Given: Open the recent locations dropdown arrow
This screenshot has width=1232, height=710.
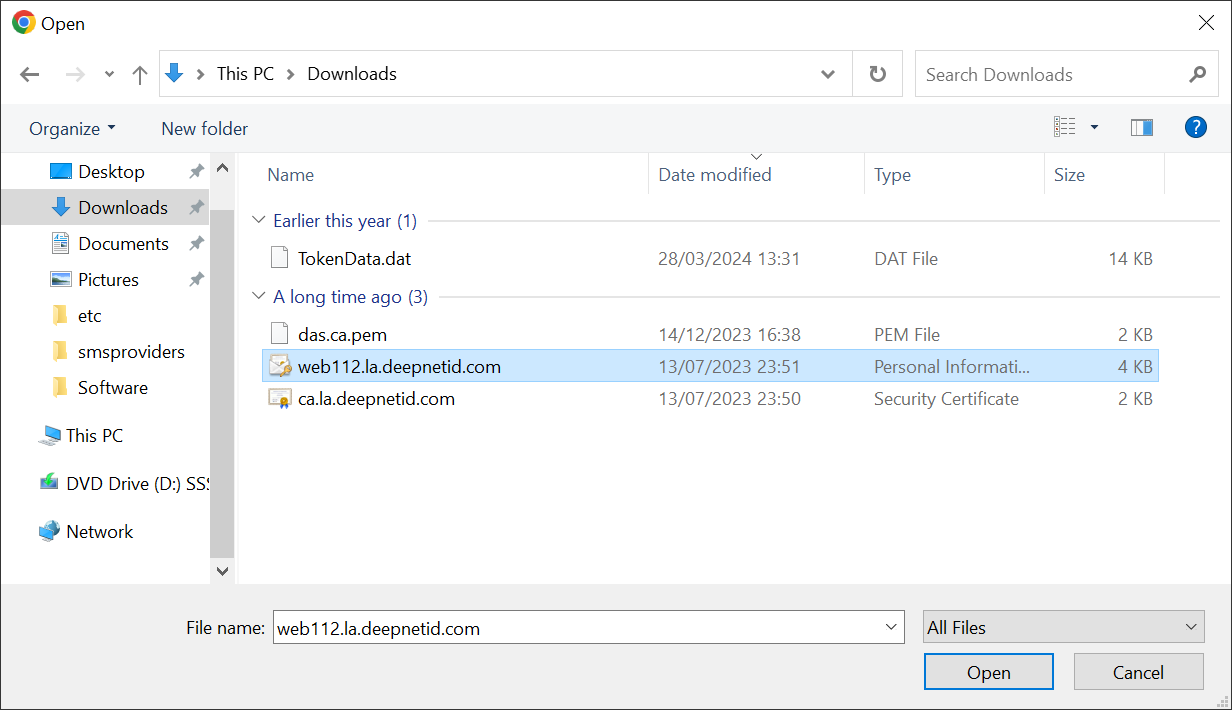Looking at the screenshot, I should pyautogui.click(x=109, y=74).
